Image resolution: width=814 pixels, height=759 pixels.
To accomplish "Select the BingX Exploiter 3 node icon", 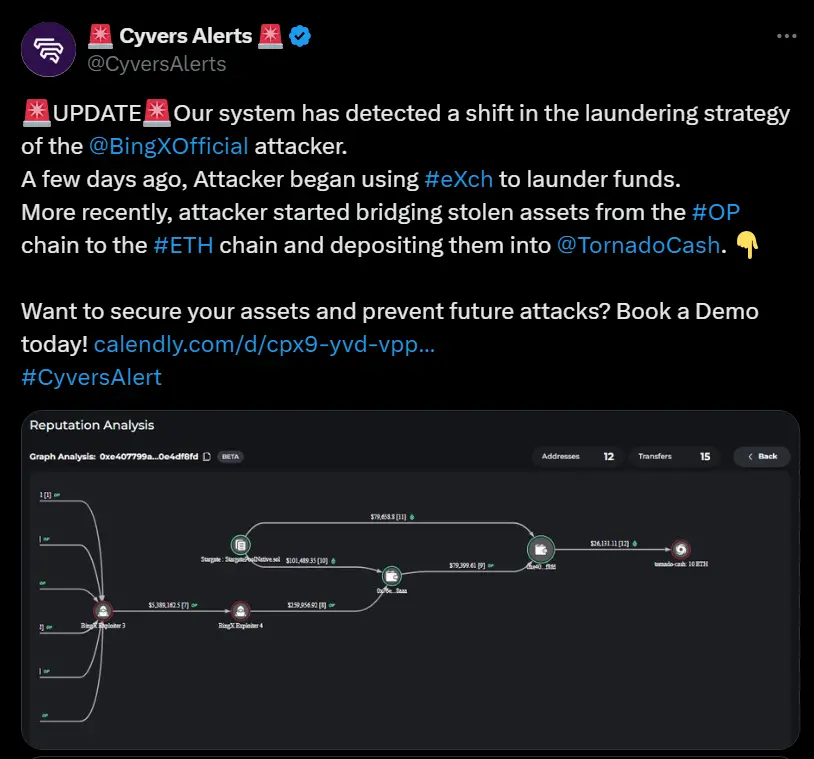I will (102, 607).
